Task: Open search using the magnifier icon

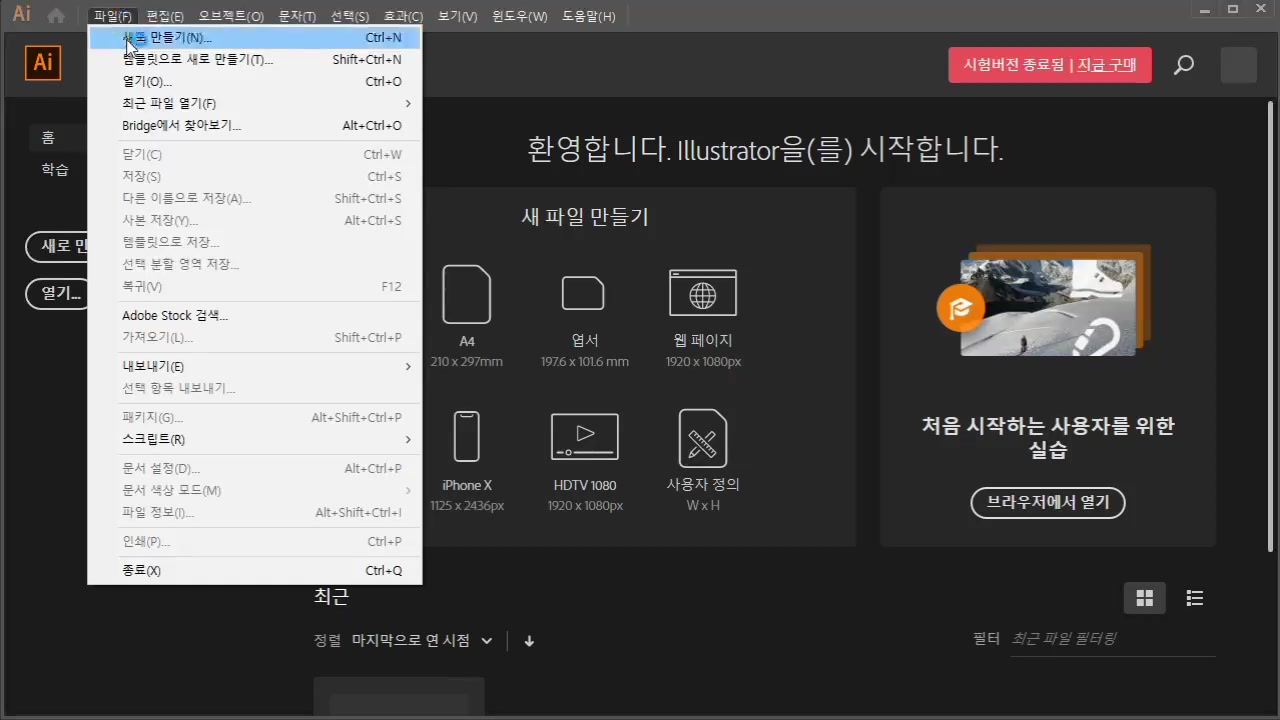Action: tap(1184, 64)
